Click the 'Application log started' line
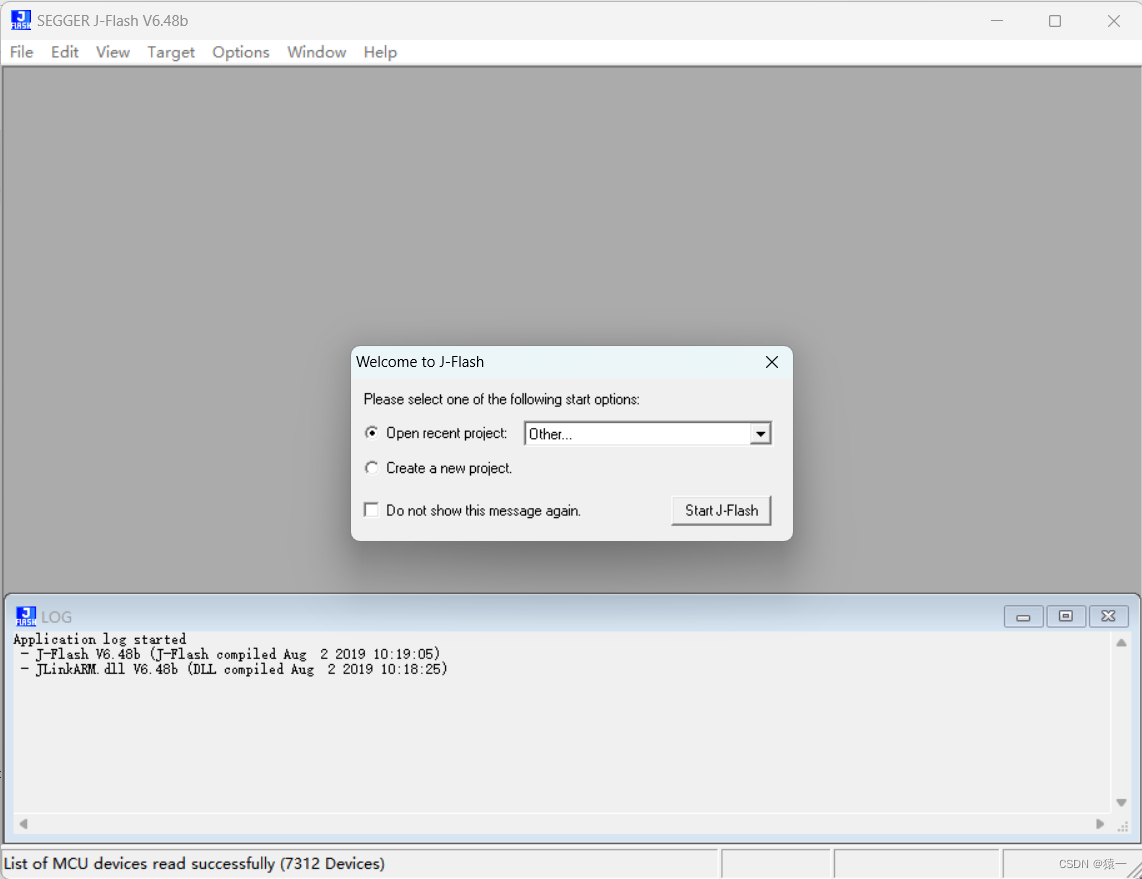 click(x=100, y=639)
